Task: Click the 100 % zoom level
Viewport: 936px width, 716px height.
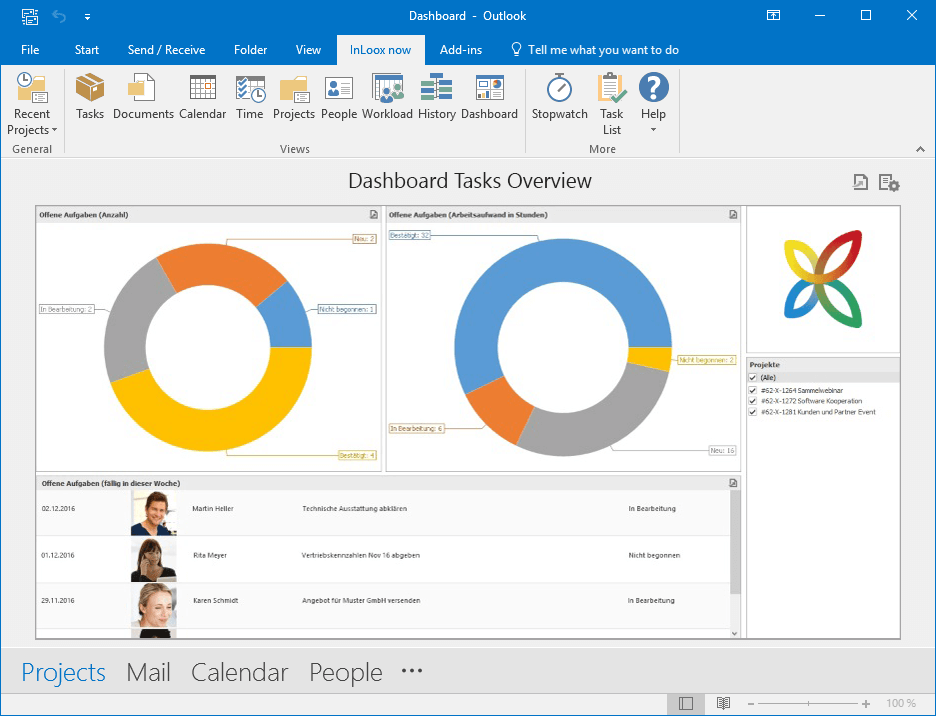Action: pos(901,703)
